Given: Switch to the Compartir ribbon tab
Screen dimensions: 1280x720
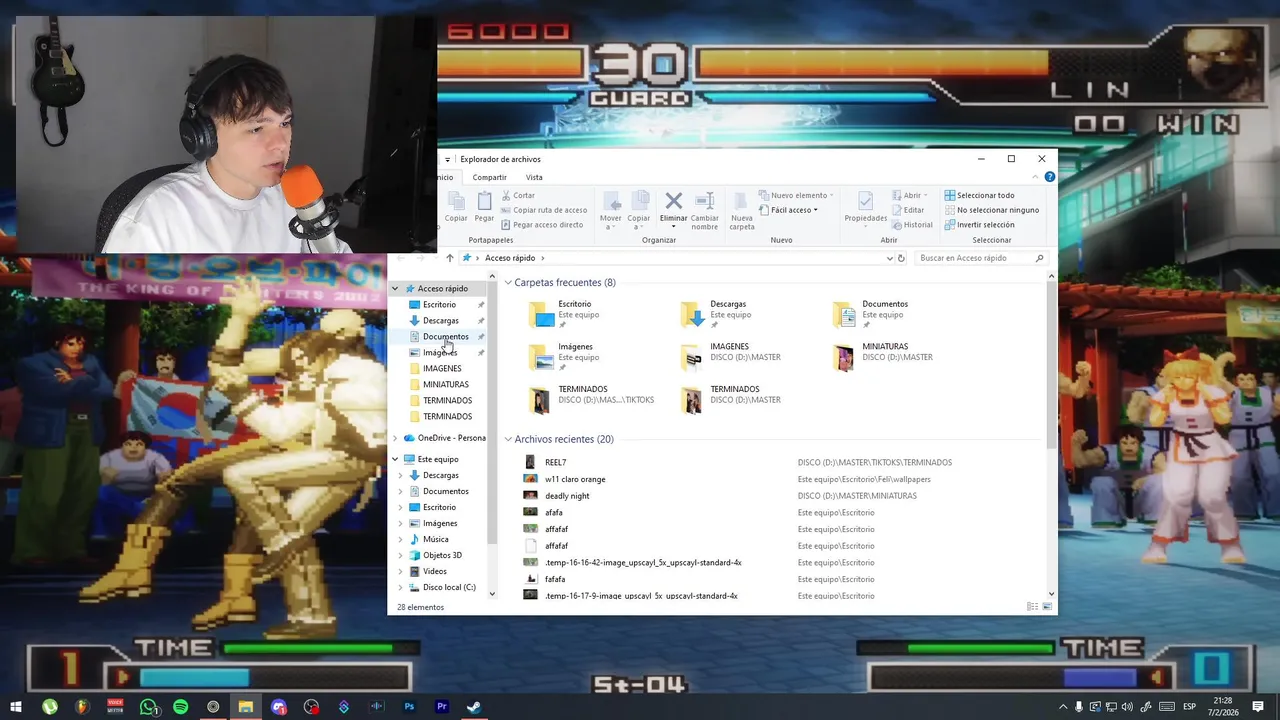Looking at the screenshot, I should click(489, 177).
